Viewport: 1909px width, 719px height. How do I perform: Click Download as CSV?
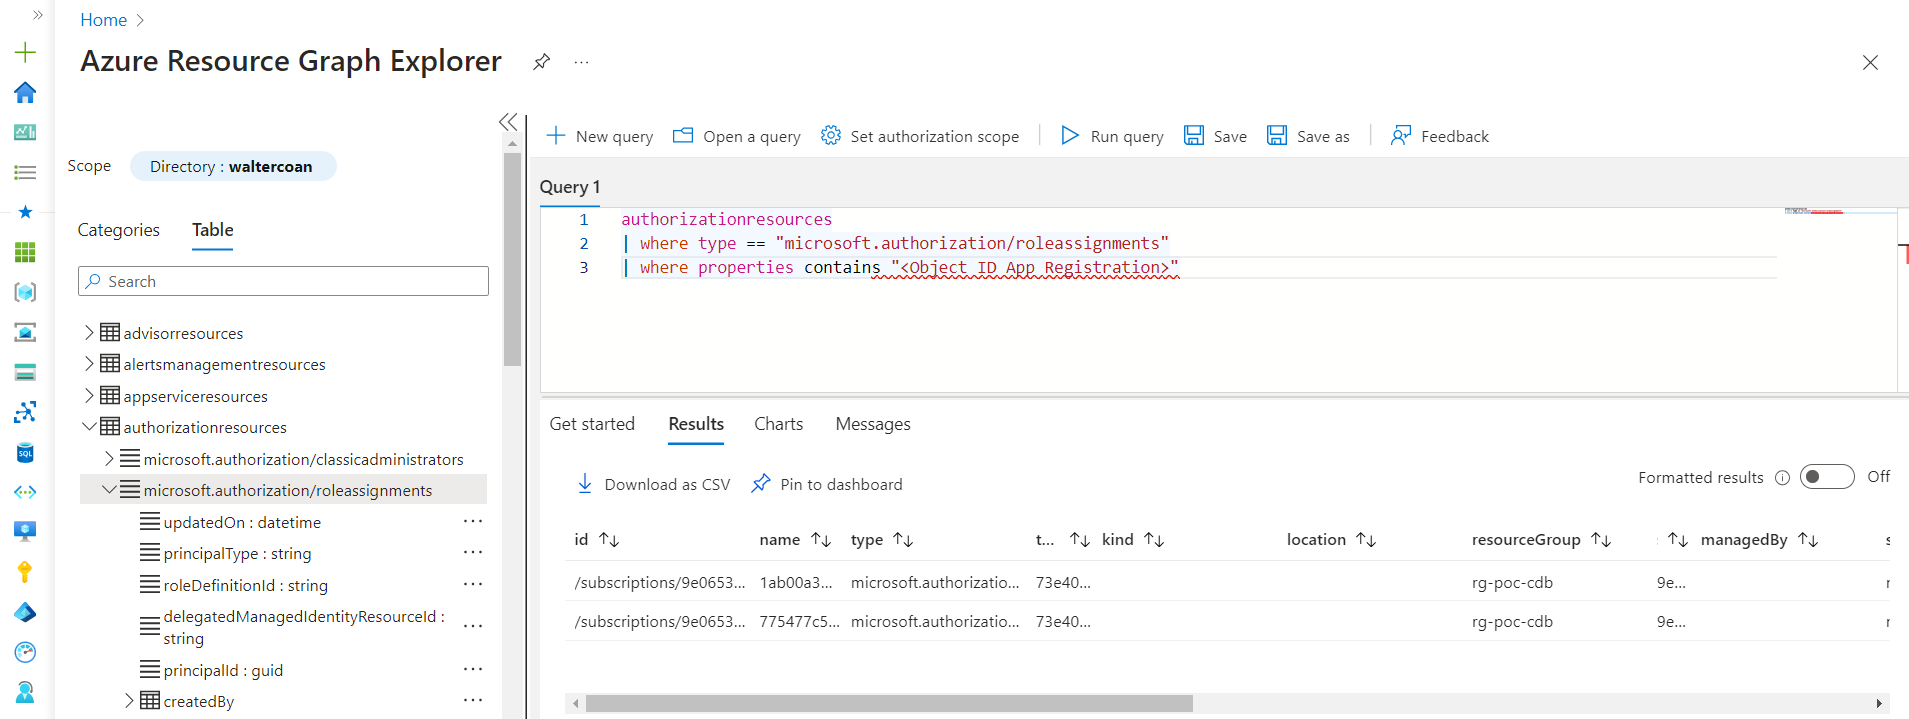(654, 484)
